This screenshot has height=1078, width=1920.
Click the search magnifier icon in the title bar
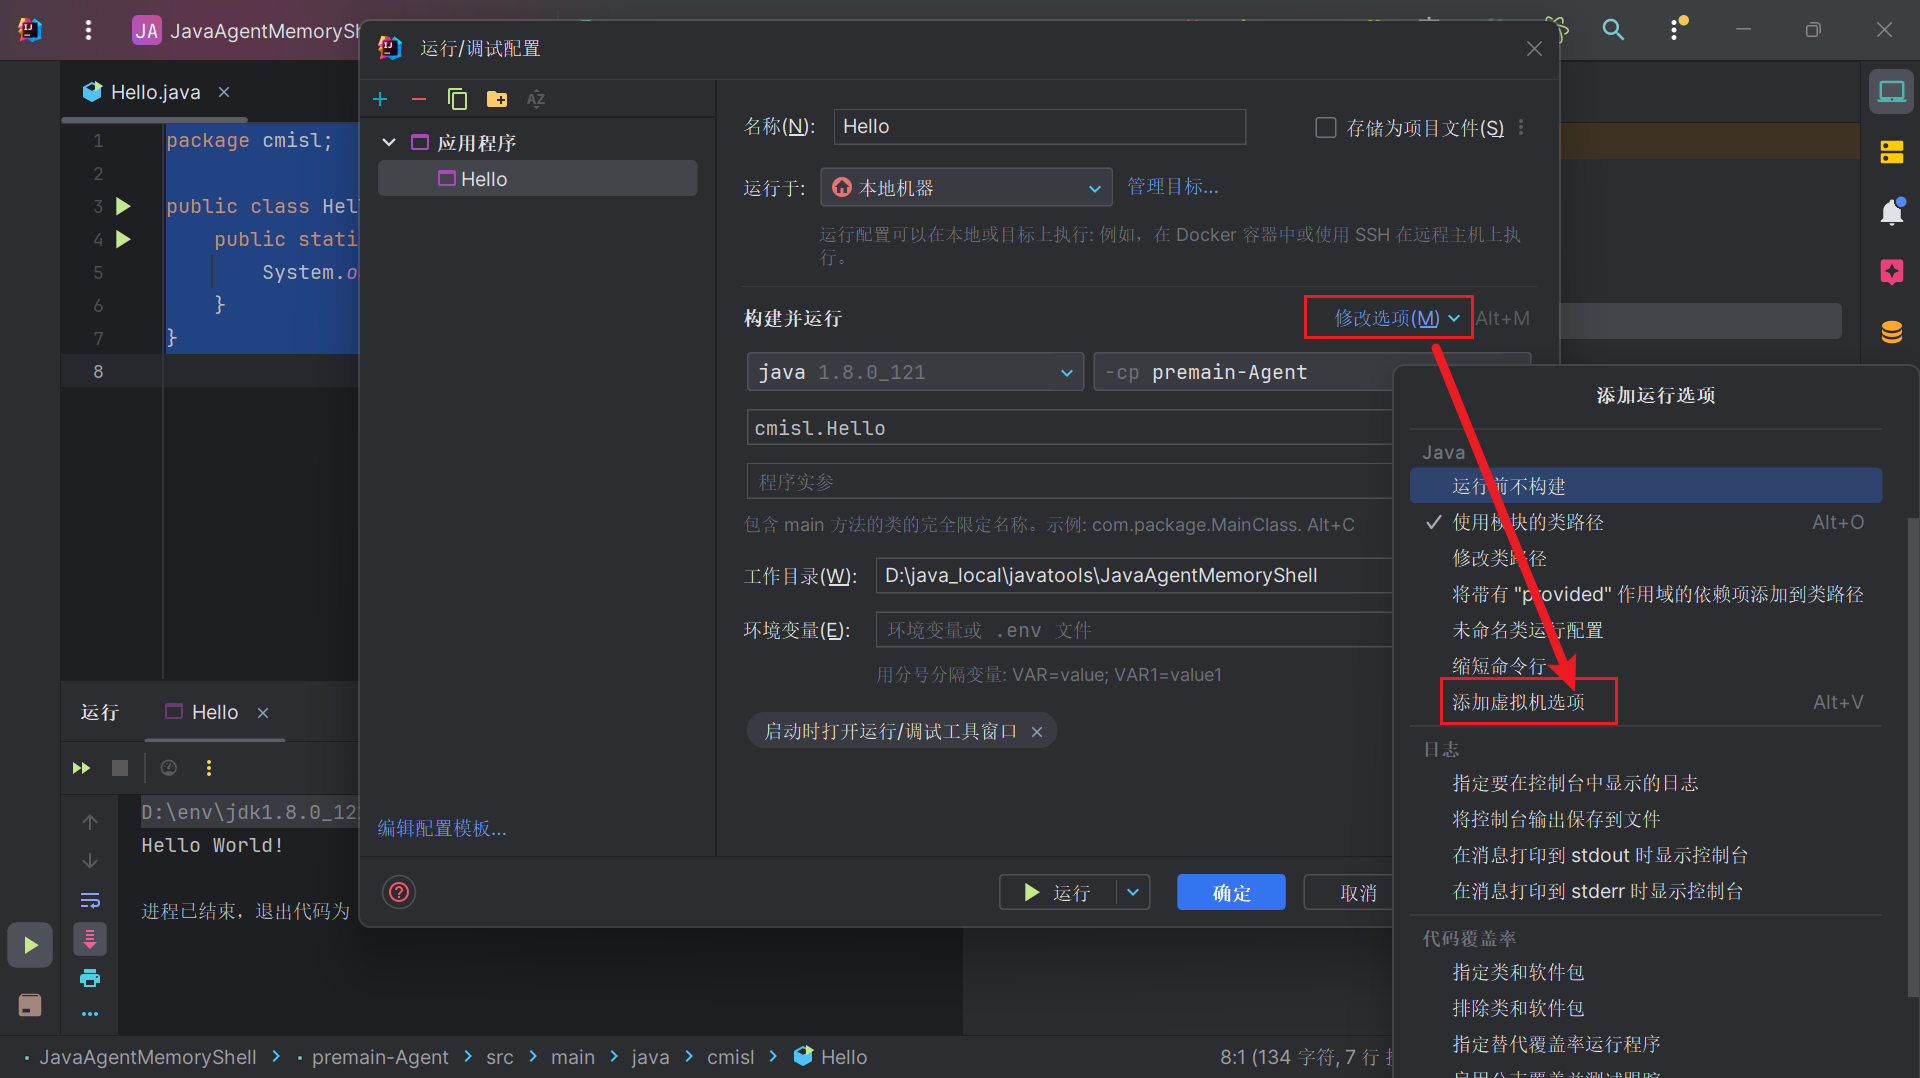pos(1613,30)
